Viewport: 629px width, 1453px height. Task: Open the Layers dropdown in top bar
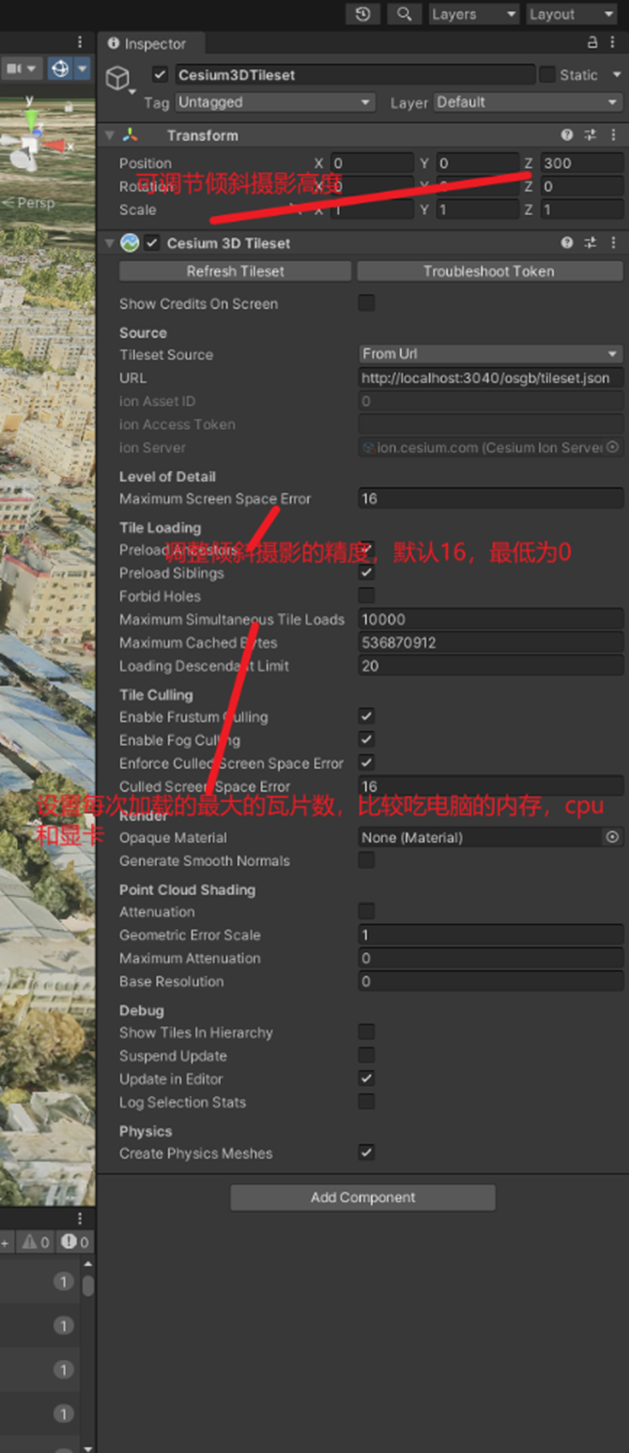click(x=473, y=14)
